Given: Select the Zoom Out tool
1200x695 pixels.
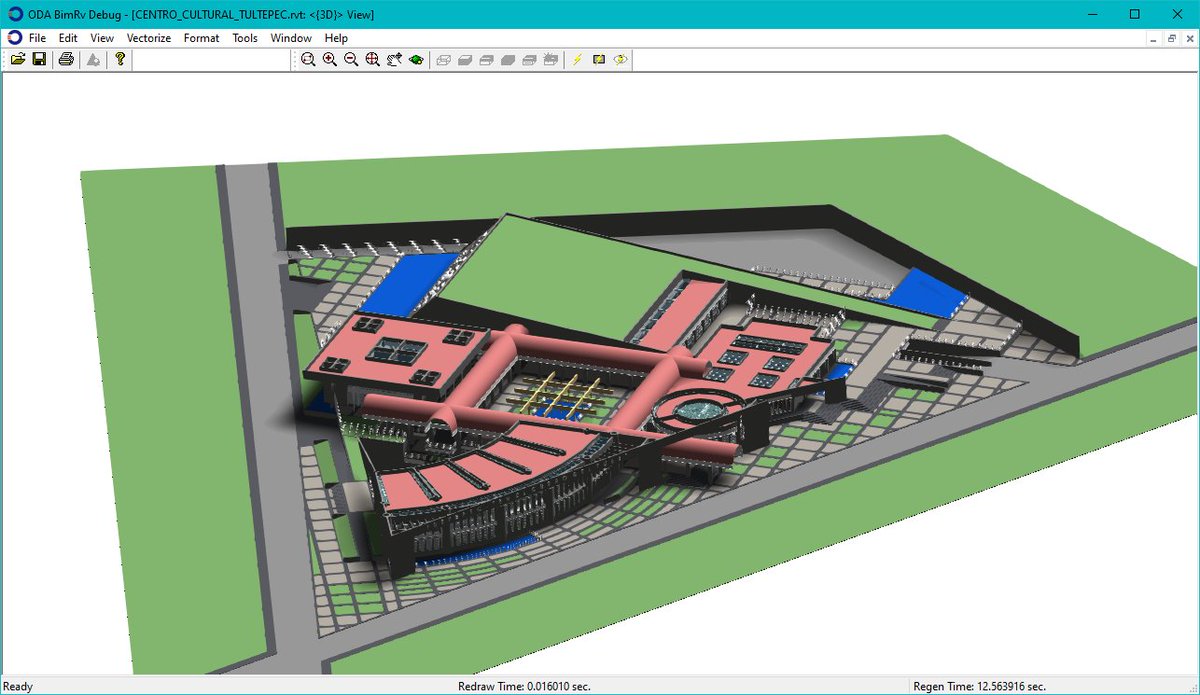Looking at the screenshot, I should (x=348, y=59).
